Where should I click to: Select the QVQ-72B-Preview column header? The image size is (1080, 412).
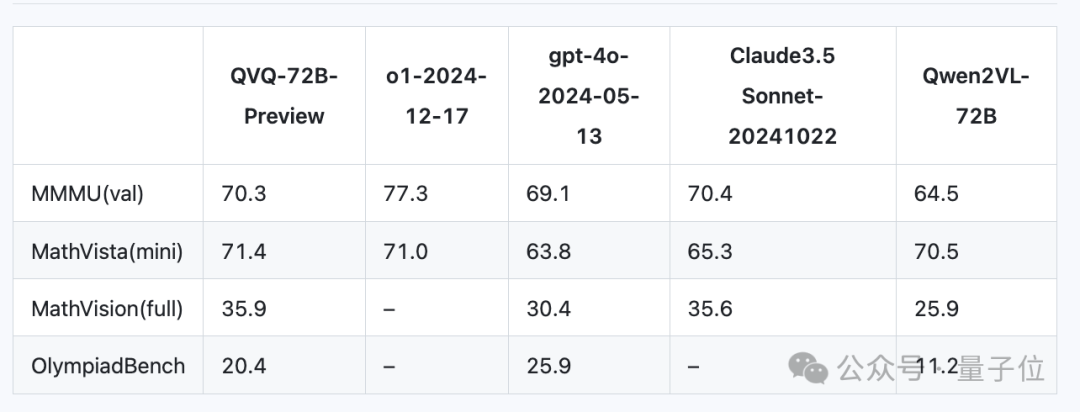[284, 95]
